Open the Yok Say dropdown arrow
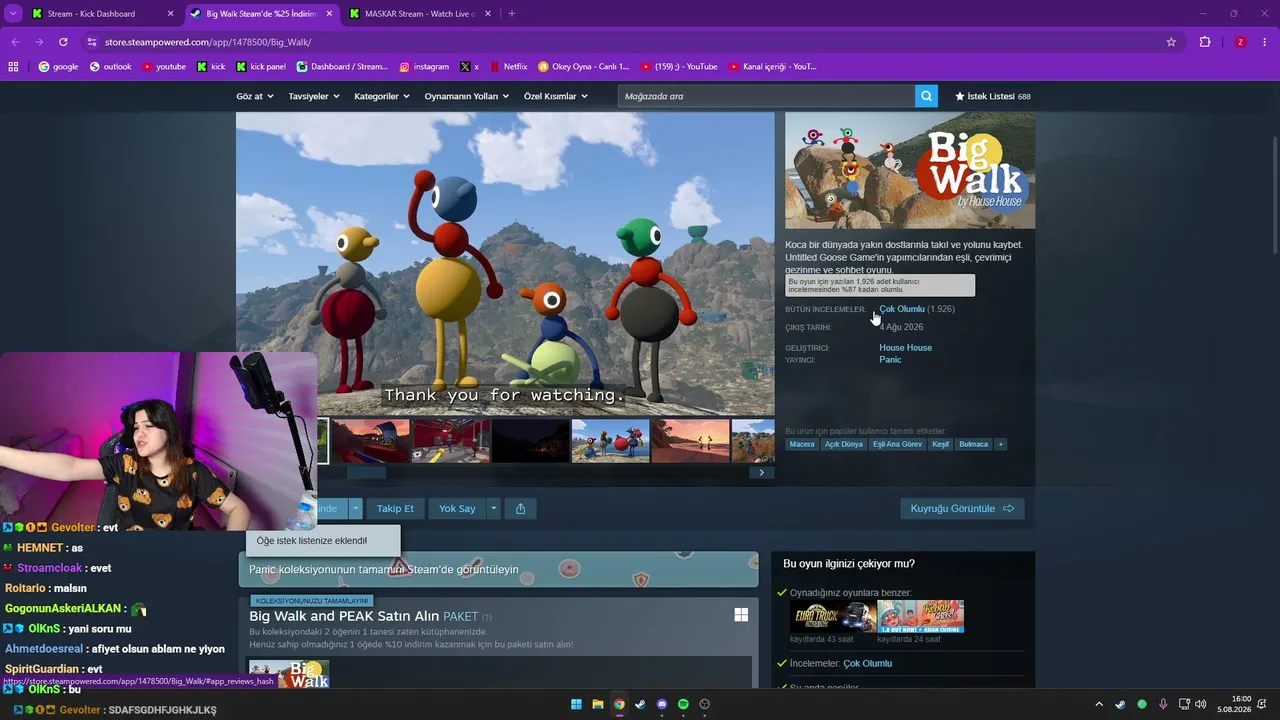The image size is (1280, 720). point(493,509)
